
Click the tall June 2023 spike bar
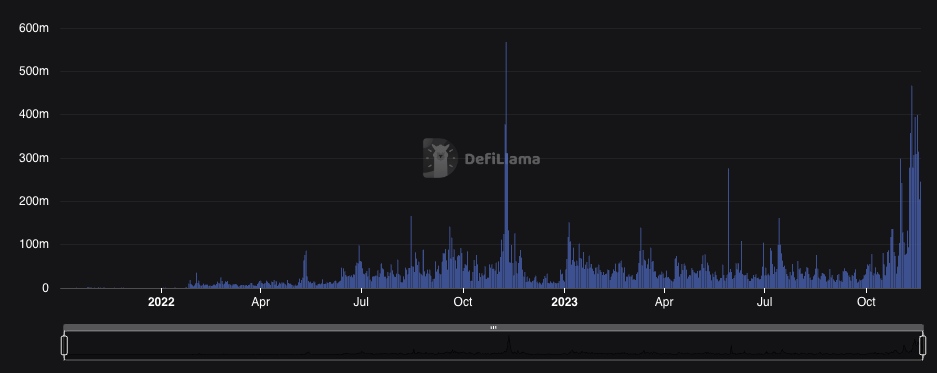(x=728, y=228)
